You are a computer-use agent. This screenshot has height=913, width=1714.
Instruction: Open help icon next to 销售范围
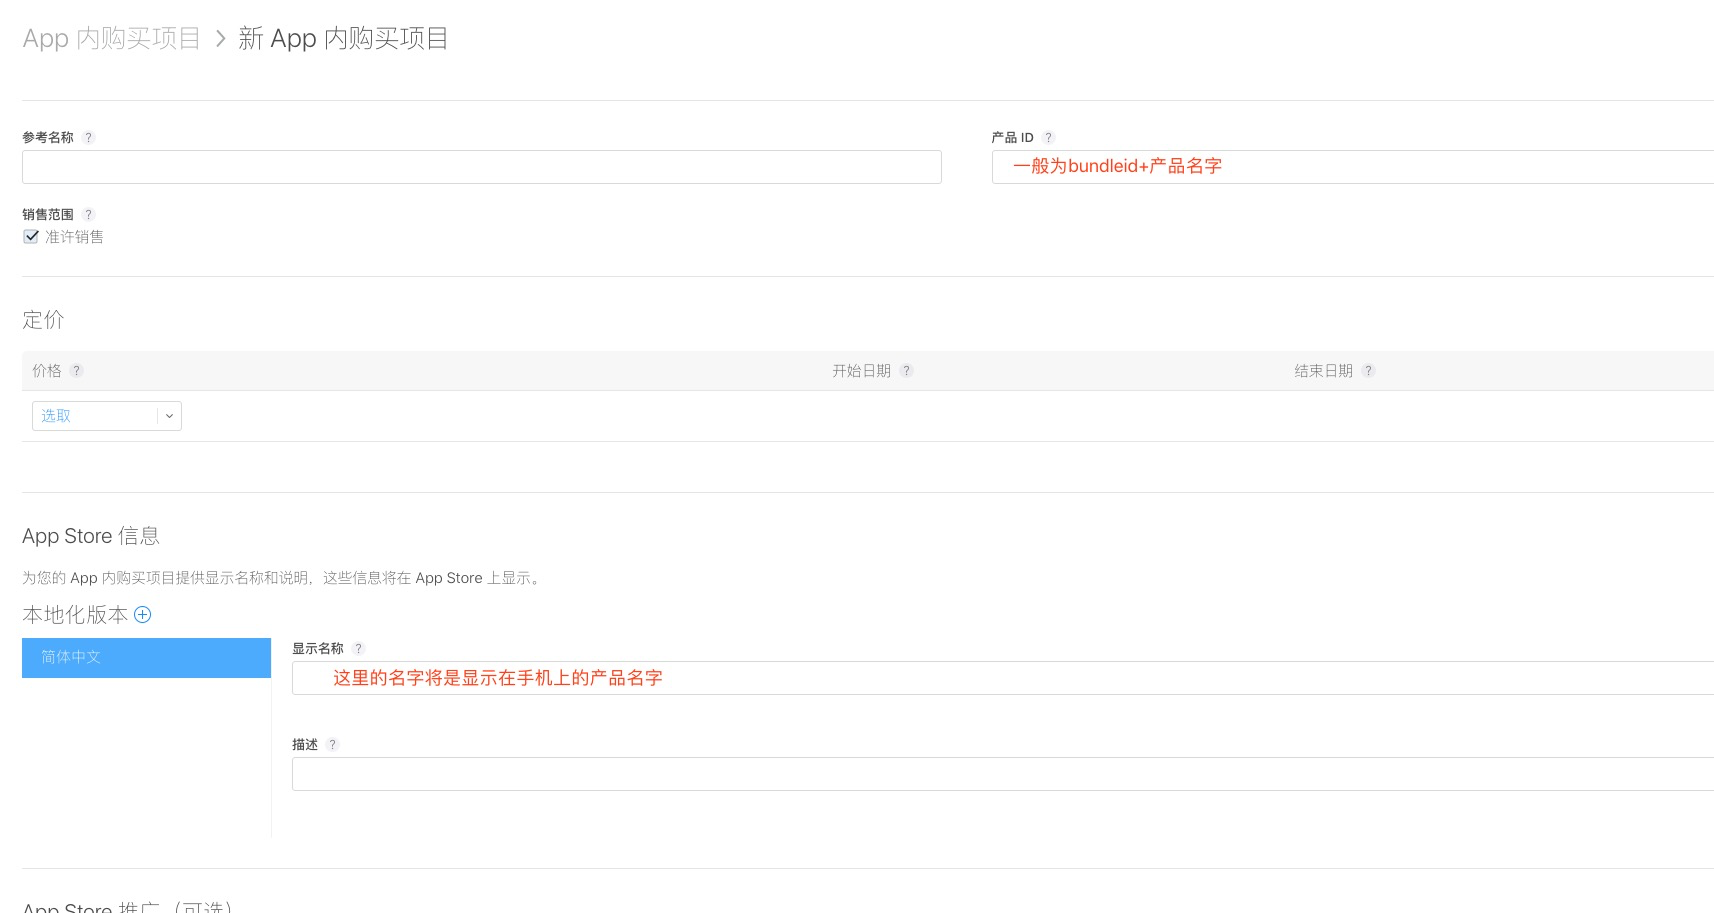tap(88, 214)
